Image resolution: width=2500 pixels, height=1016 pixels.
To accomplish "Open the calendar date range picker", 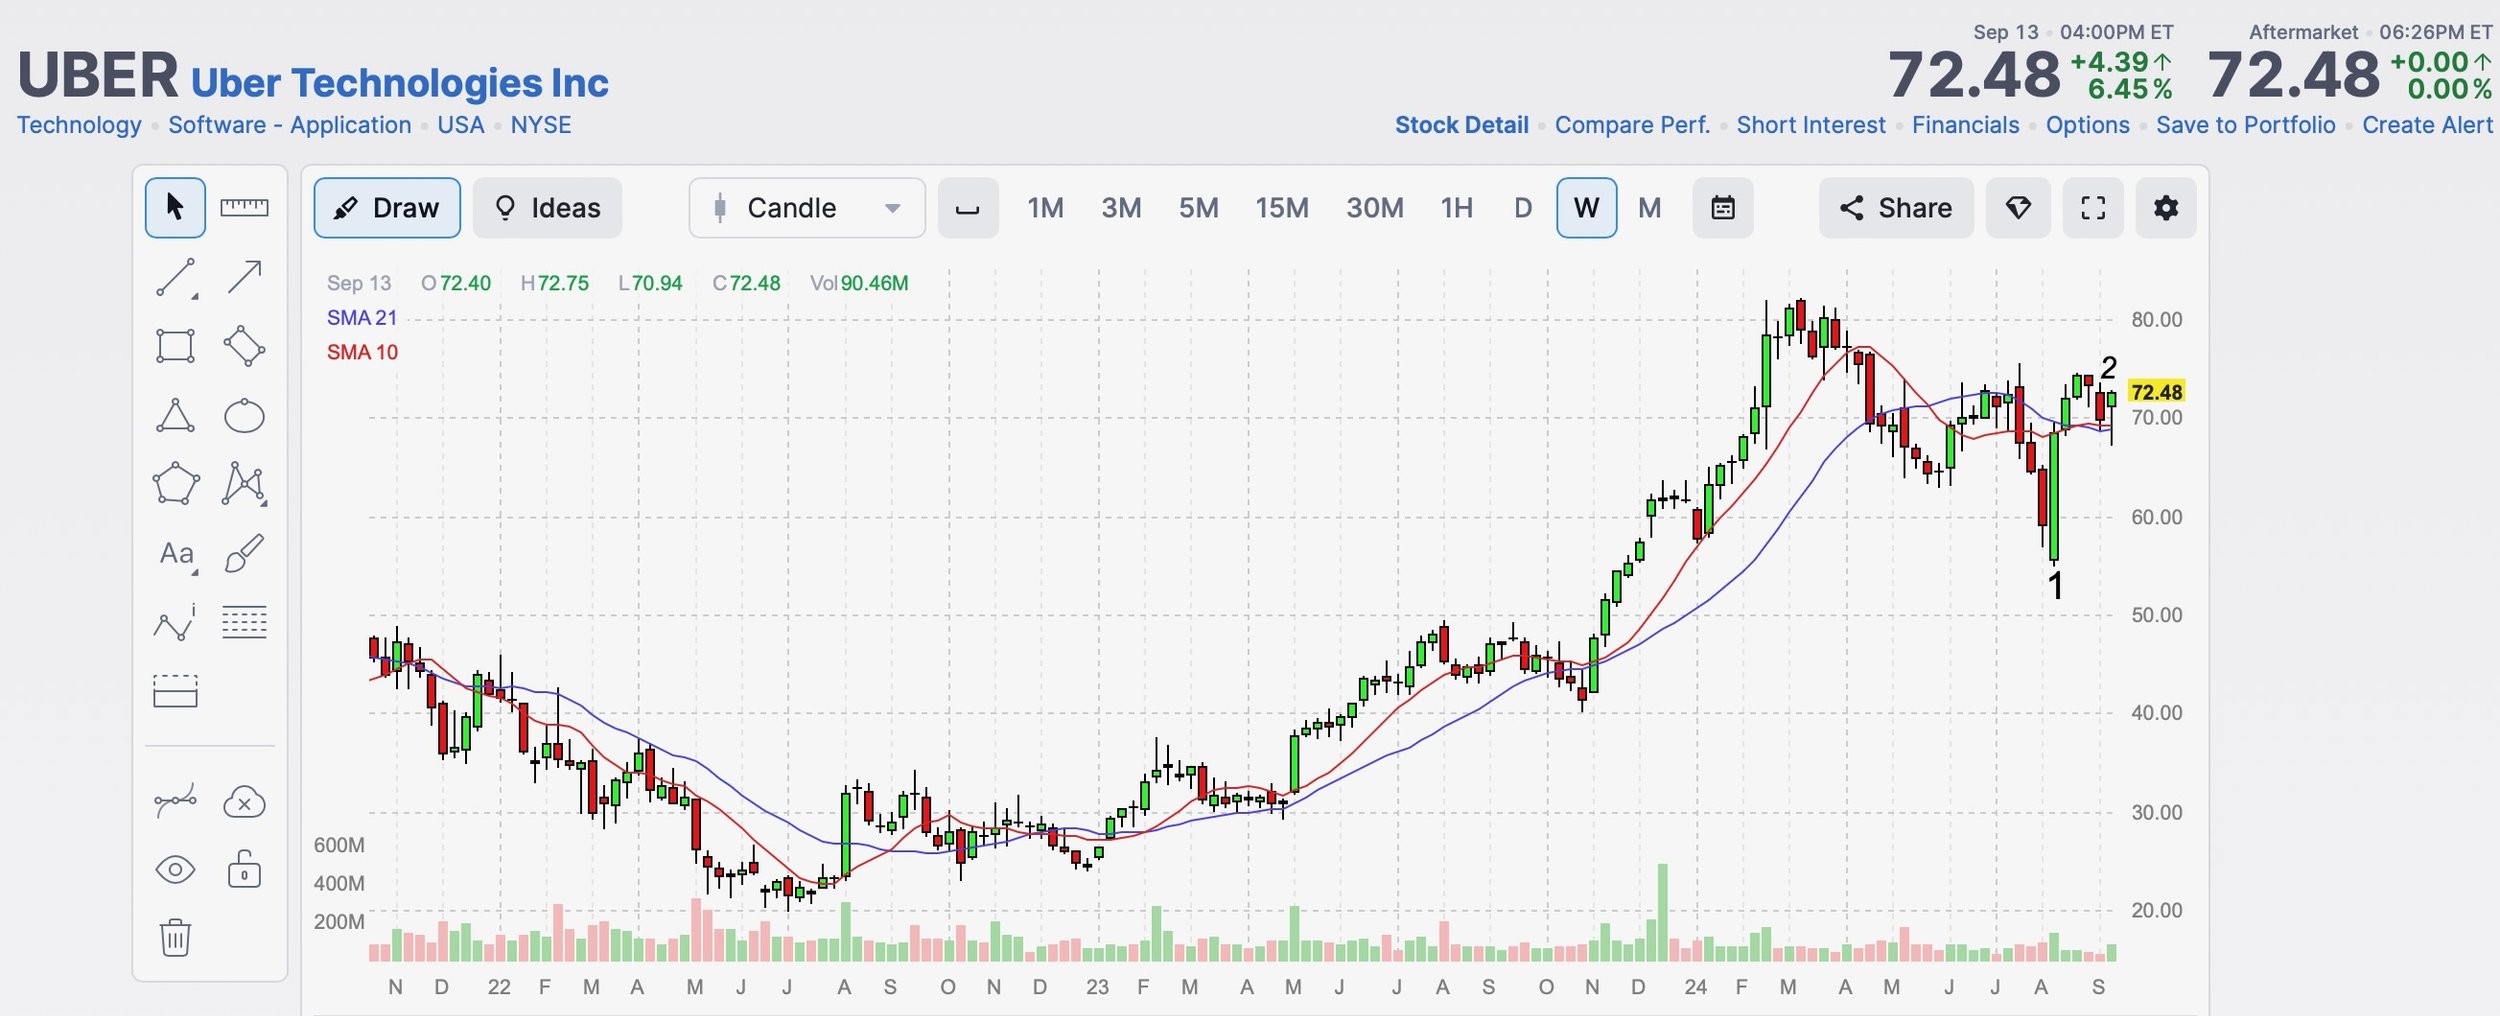I will [x=1723, y=208].
